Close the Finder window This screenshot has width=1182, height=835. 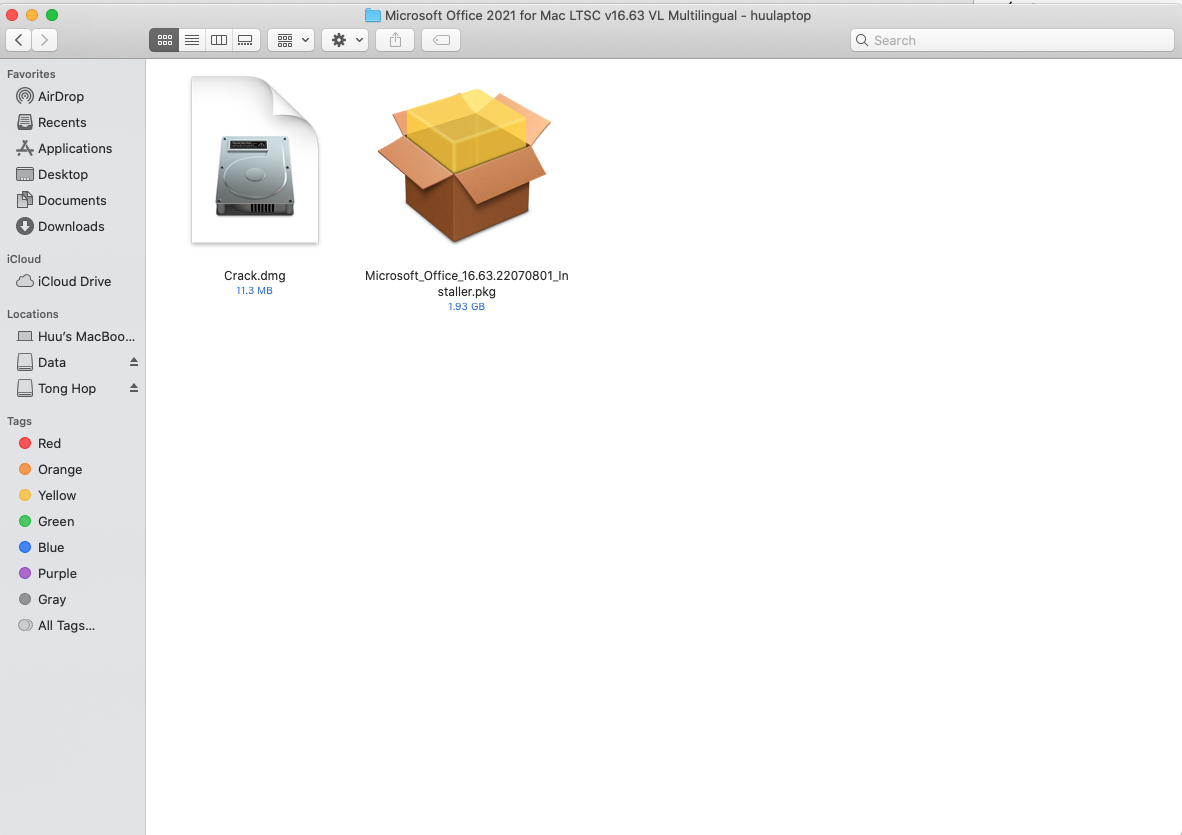tap(12, 15)
